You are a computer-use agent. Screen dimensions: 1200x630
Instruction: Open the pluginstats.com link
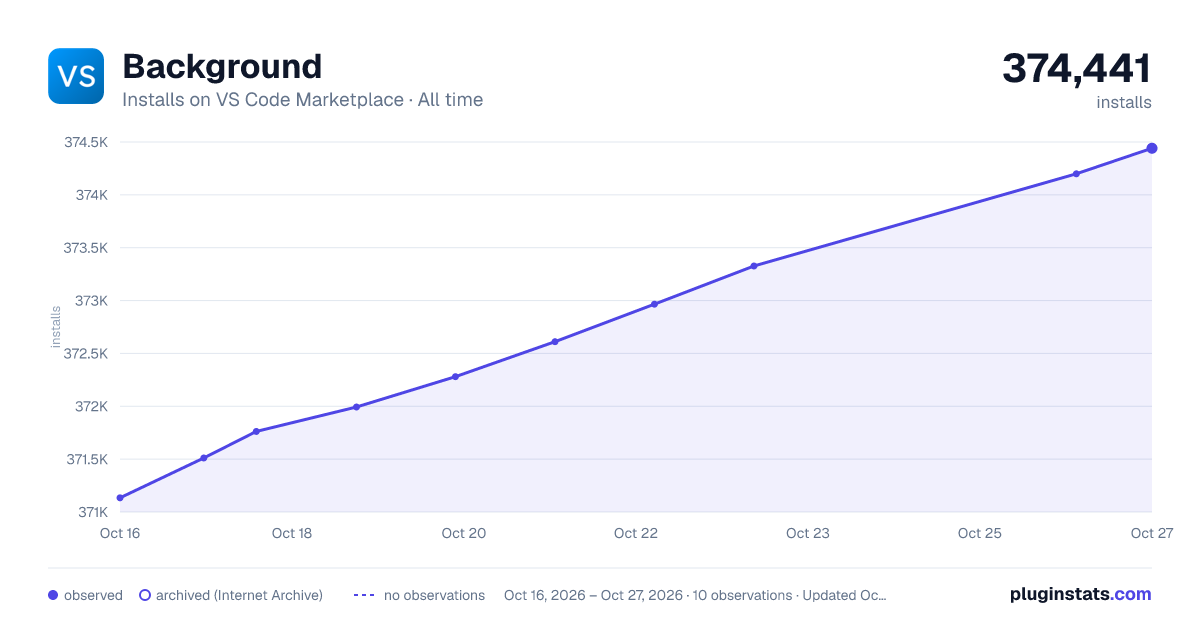click(x=1081, y=594)
